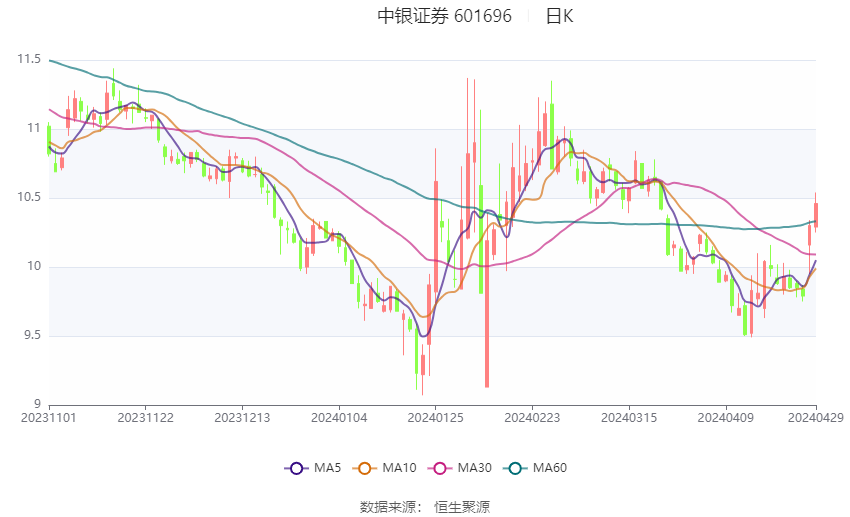Click the 20231213 x-axis date label
This screenshot has width=850, height=517.
[242, 417]
